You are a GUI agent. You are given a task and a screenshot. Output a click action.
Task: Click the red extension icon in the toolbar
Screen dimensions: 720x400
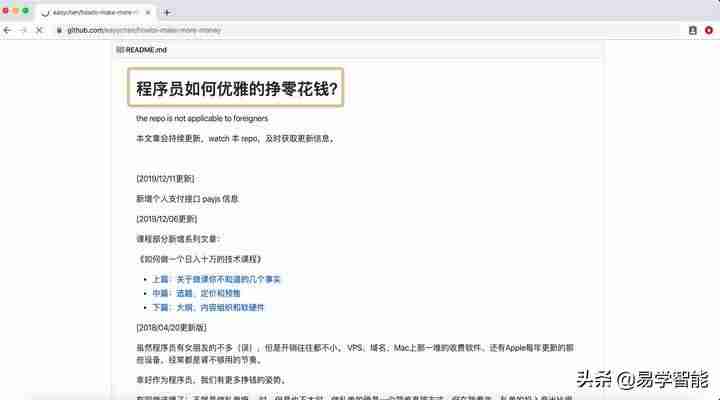[709, 30]
